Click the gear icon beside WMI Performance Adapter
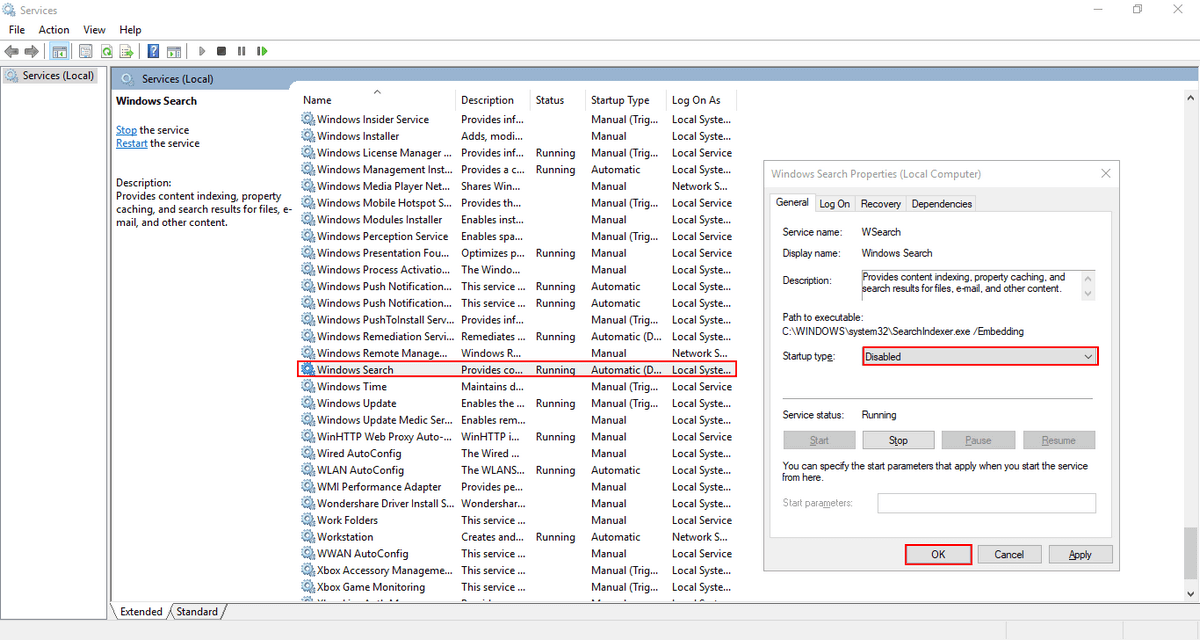The height and width of the screenshot is (640, 1200). pos(308,487)
